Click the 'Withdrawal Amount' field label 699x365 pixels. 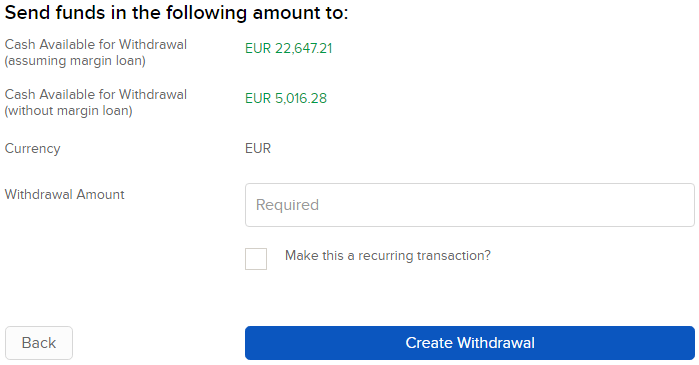point(65,194)
